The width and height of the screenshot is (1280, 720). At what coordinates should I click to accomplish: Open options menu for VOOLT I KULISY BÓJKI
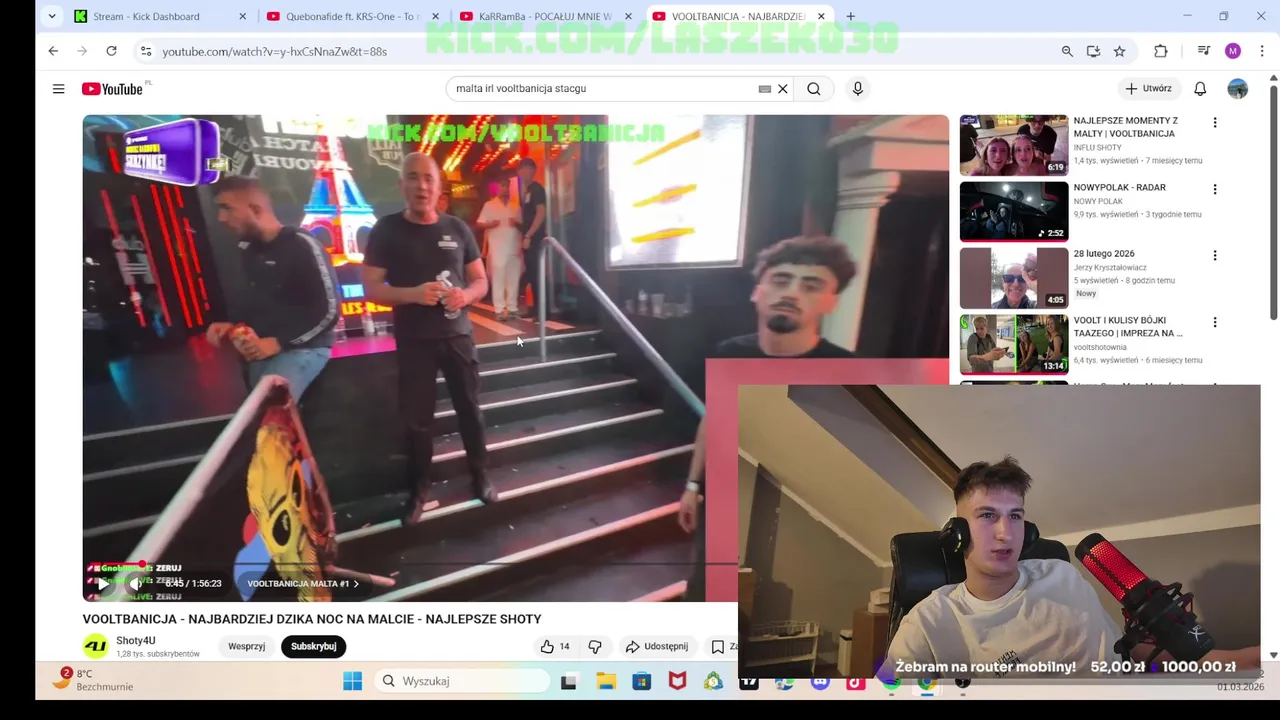click(1215, 323)
